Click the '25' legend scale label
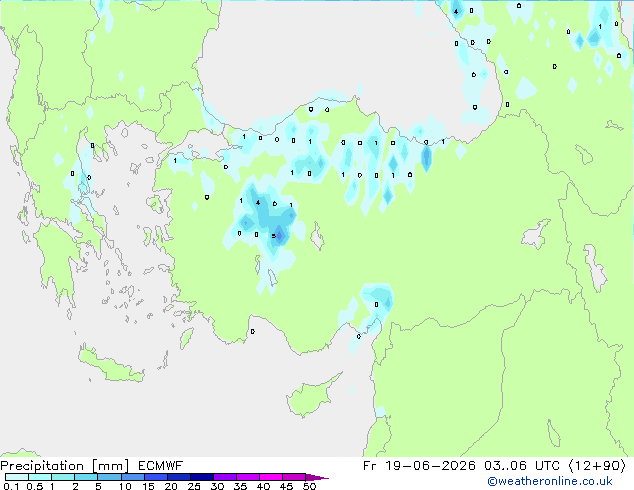The width and height of the screenshot is (634, 490). click(194, 486)
